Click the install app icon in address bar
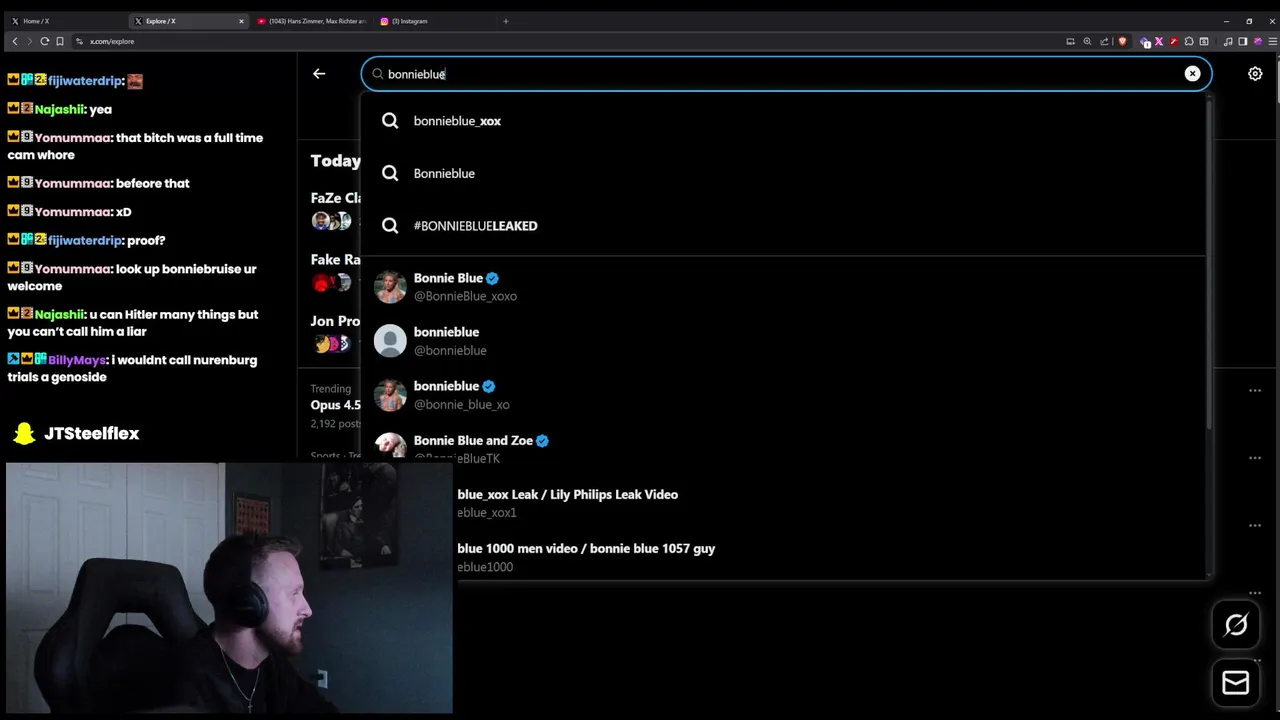 pyautogui.click(x=1070, y=41)
